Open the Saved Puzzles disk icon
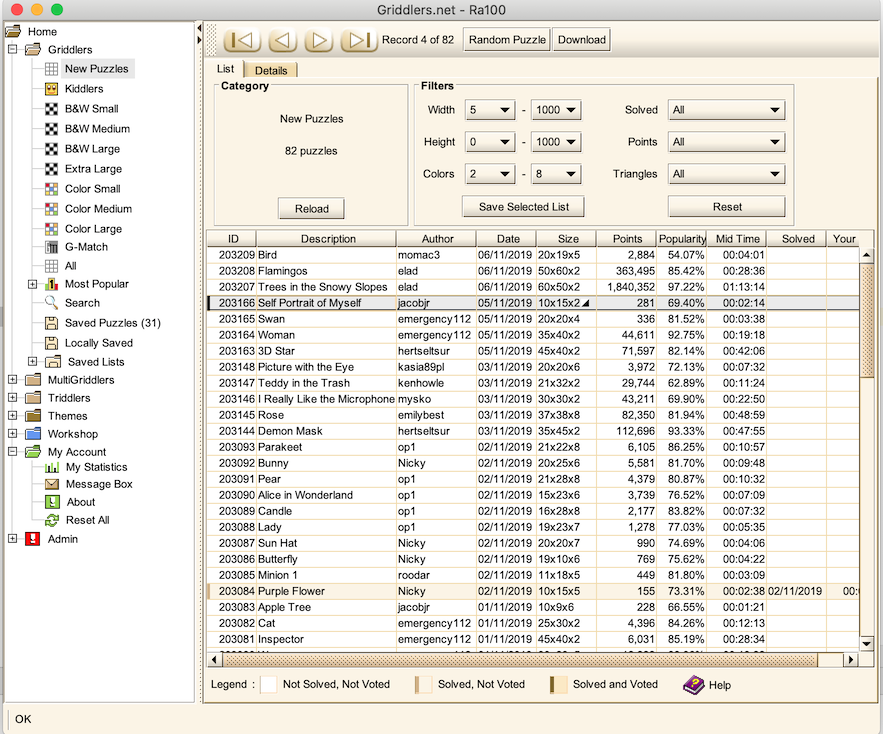 click(51, 323)
